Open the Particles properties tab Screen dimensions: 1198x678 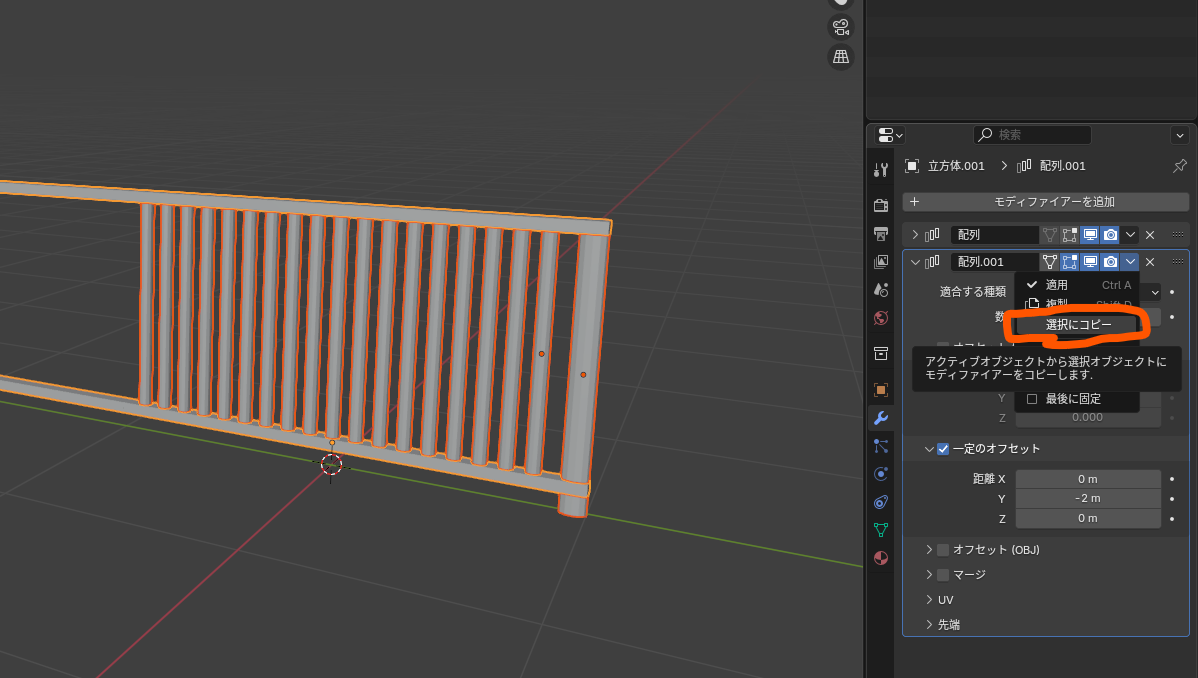coord(881,446)
